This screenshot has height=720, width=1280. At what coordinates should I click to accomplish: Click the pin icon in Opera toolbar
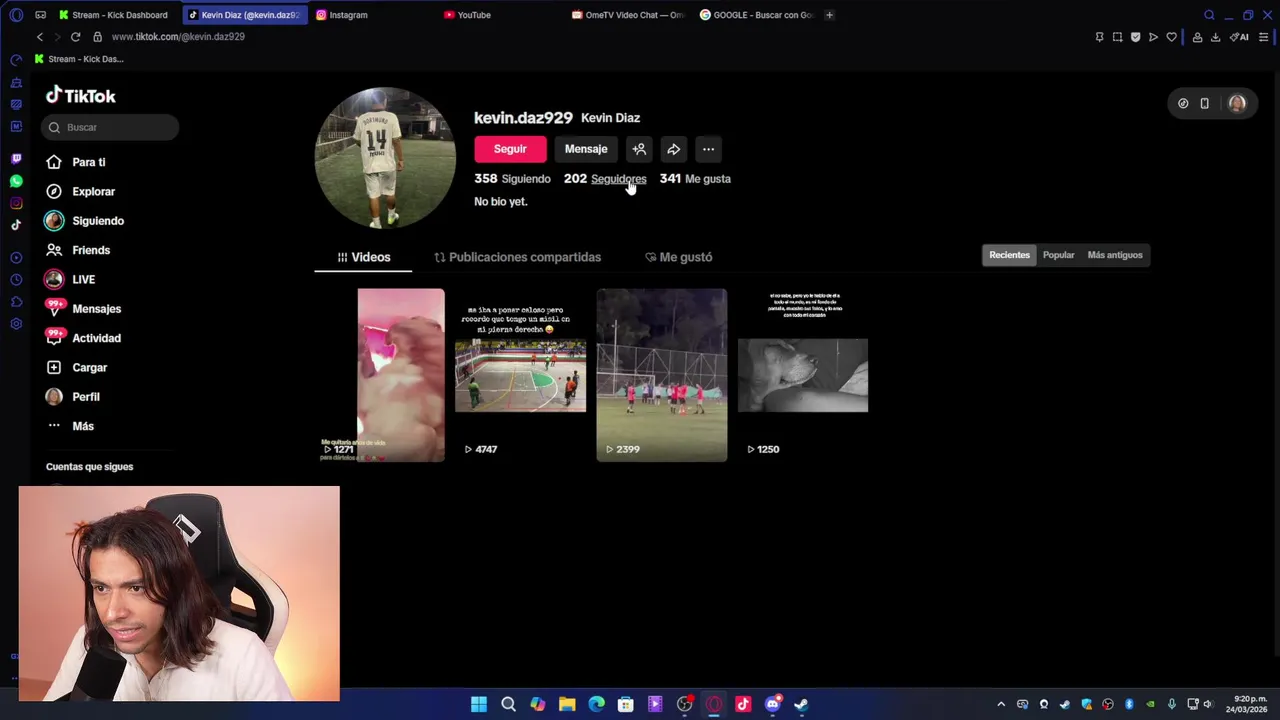[x=1099, y=37]
